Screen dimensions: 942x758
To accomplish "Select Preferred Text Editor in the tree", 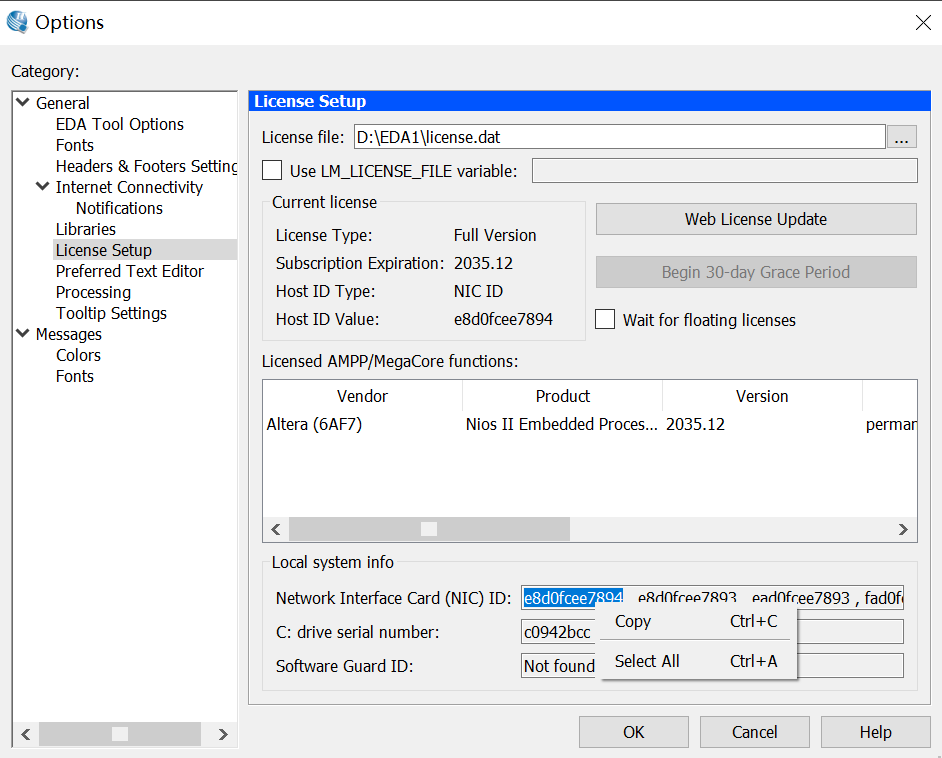I will click(129, 271).
